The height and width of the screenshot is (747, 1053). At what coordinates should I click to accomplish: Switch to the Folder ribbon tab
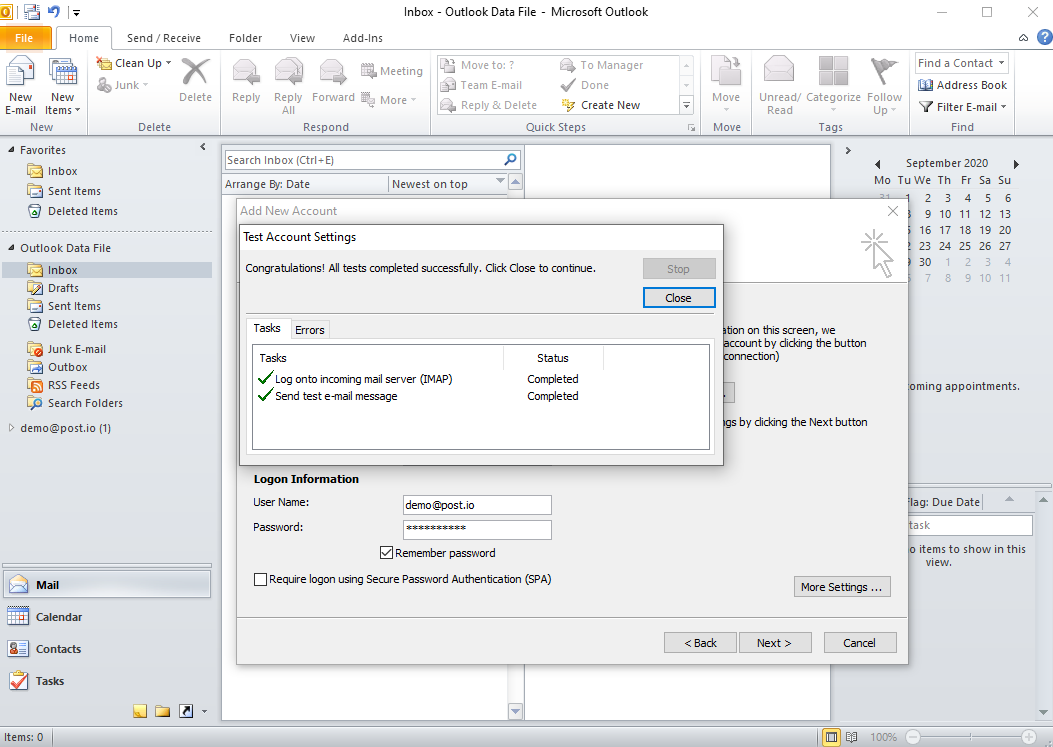click(x=245, y=38)
